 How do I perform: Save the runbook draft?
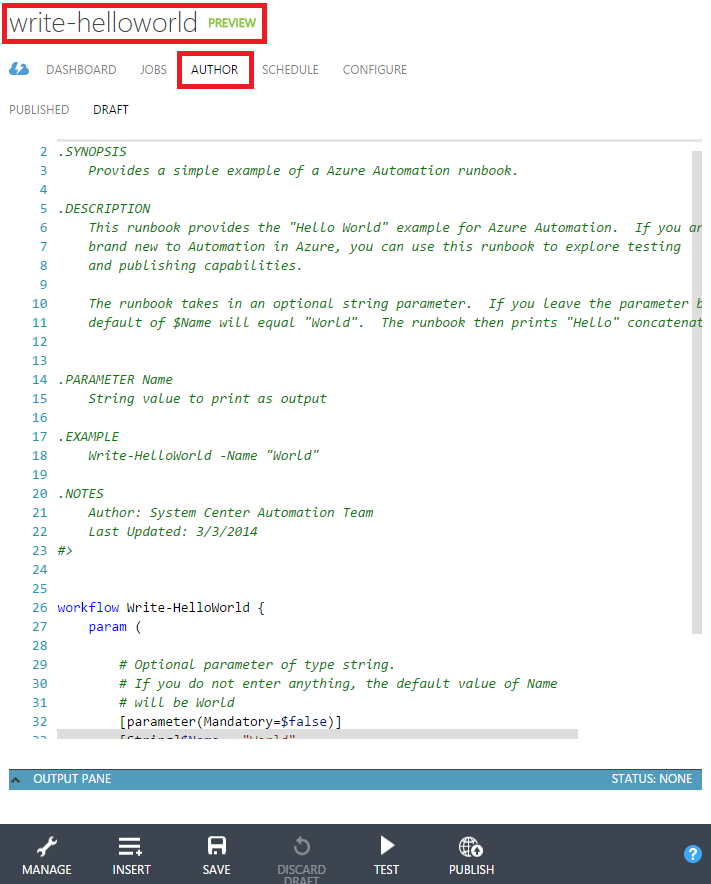tap(217, 846)
